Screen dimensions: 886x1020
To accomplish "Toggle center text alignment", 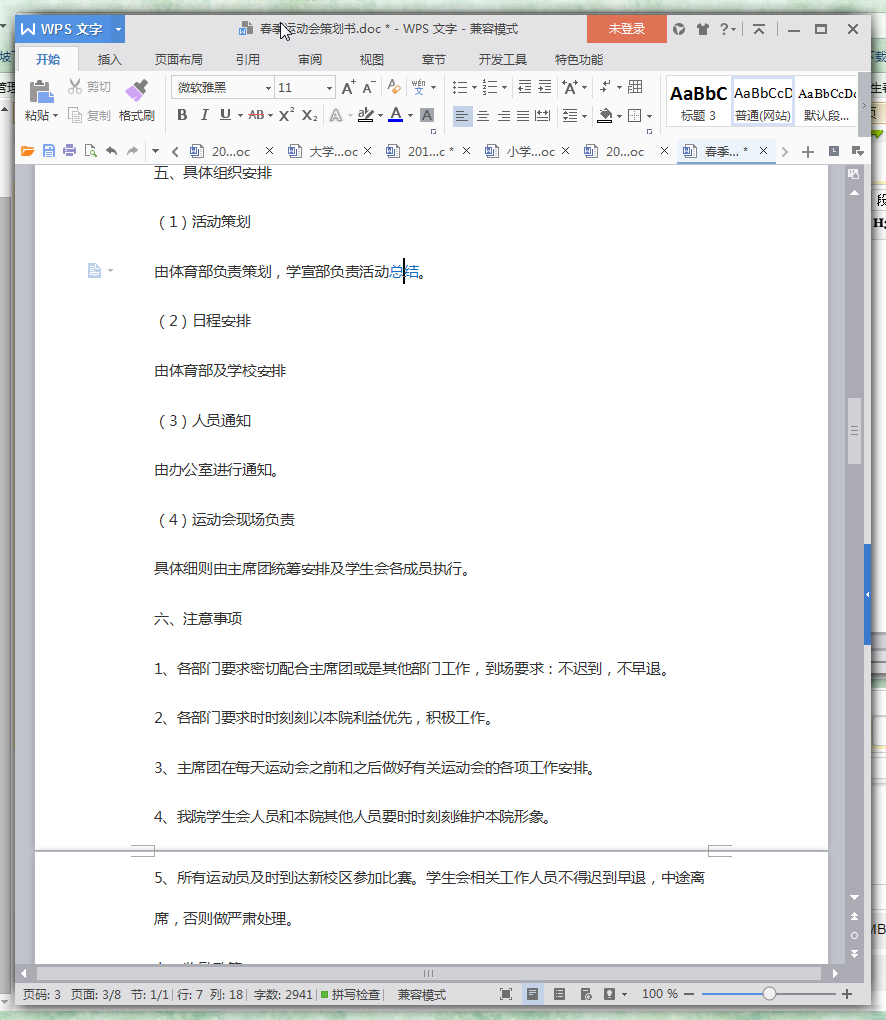I will [483, 116].
